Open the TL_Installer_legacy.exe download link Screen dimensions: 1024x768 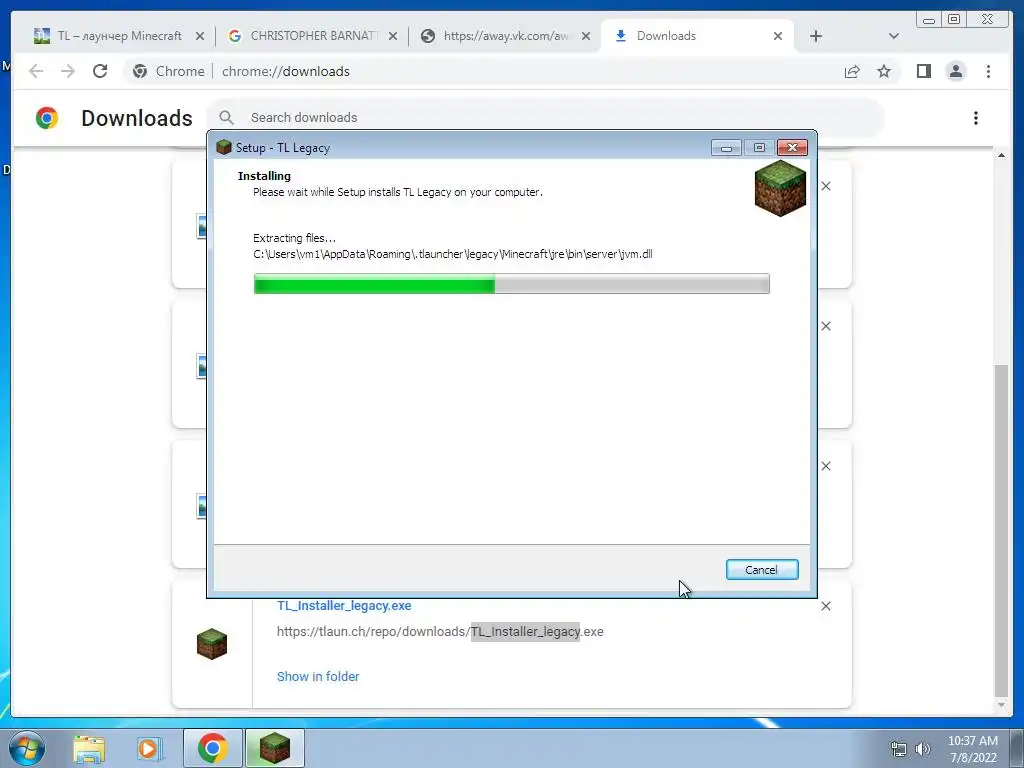tap(344, 605)
